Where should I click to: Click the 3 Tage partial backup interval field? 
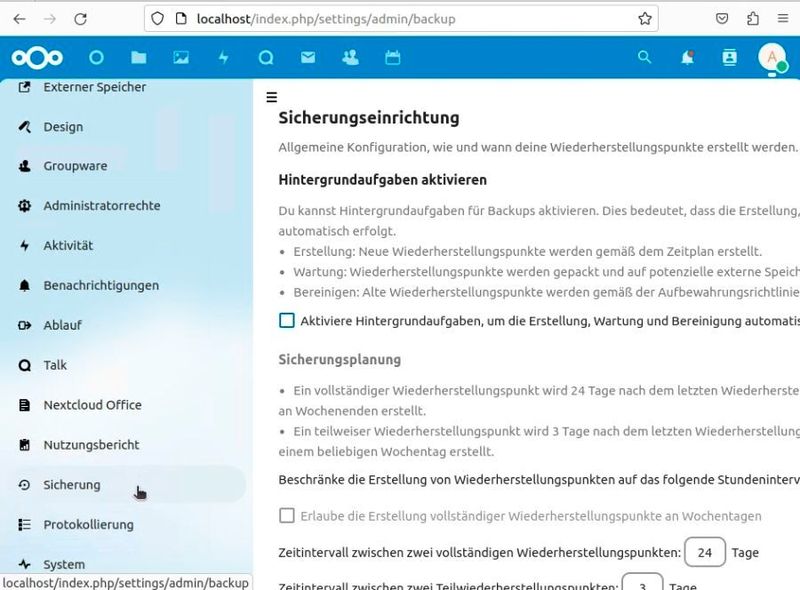pos(643,583)
